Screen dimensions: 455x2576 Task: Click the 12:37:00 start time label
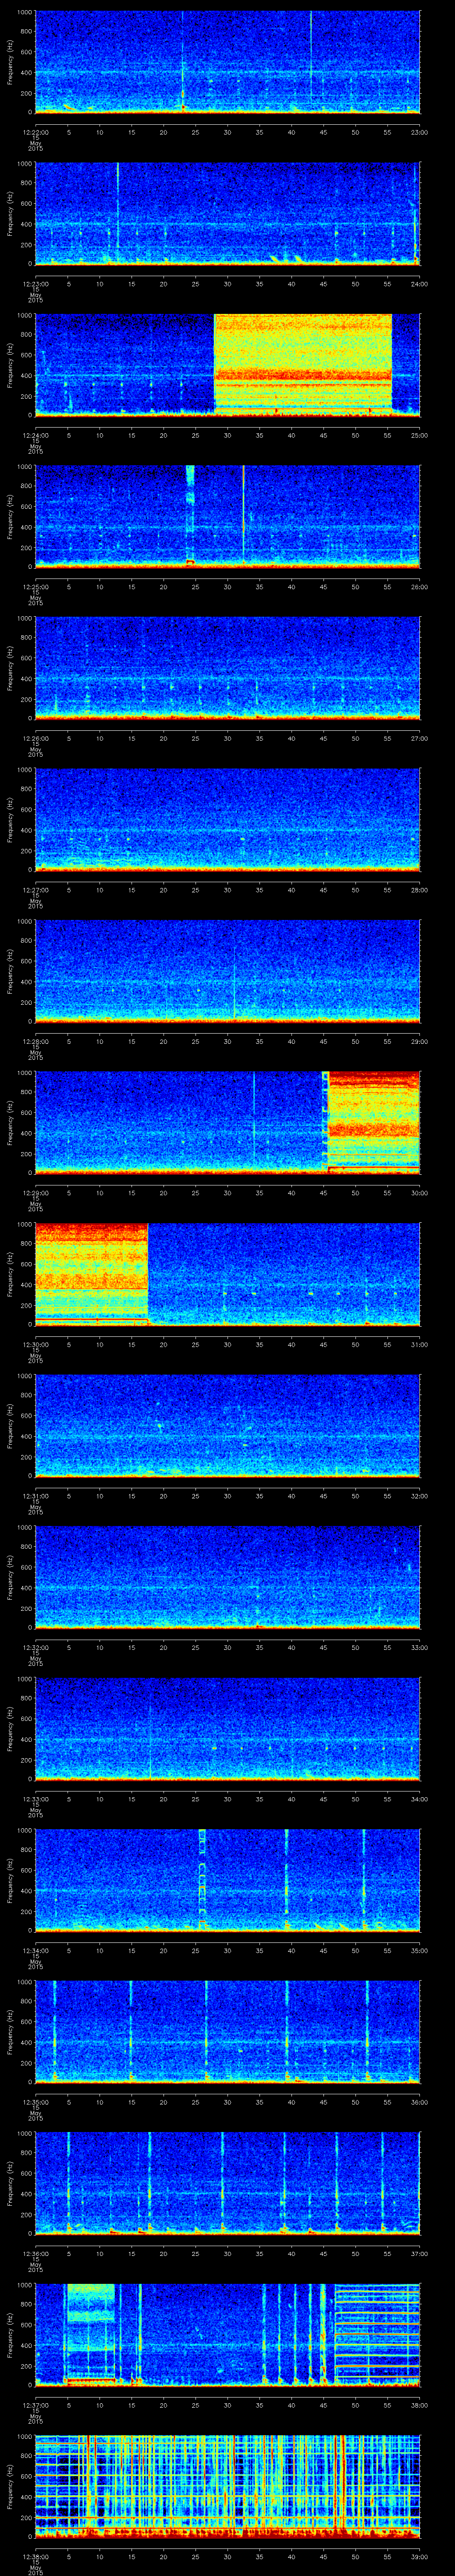[x=36, y=2405]
